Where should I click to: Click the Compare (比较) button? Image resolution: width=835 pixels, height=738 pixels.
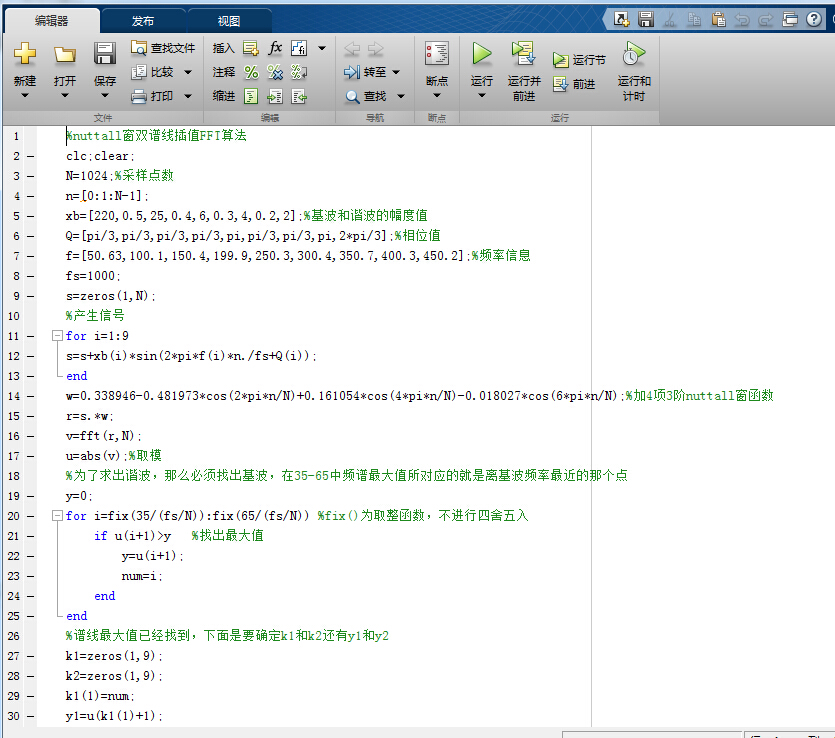coord(153,72)
